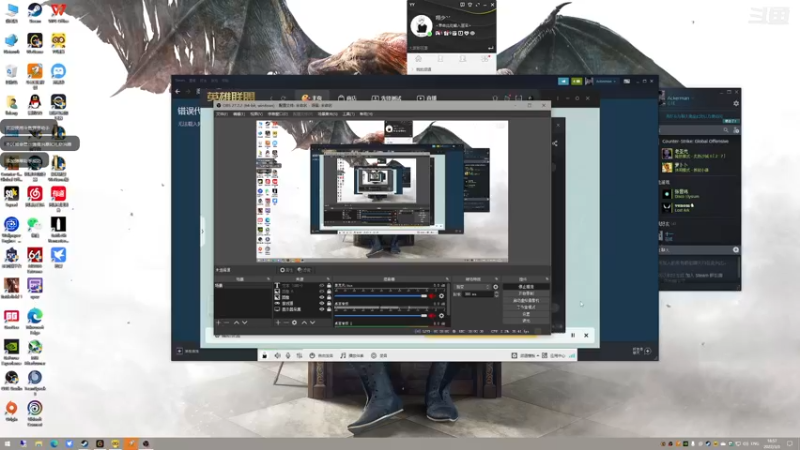Image resolution: width=800 pixels, height=450 pixels.
Task: Add a source with the OBS plus icon
Action: [x=278, y=322]
